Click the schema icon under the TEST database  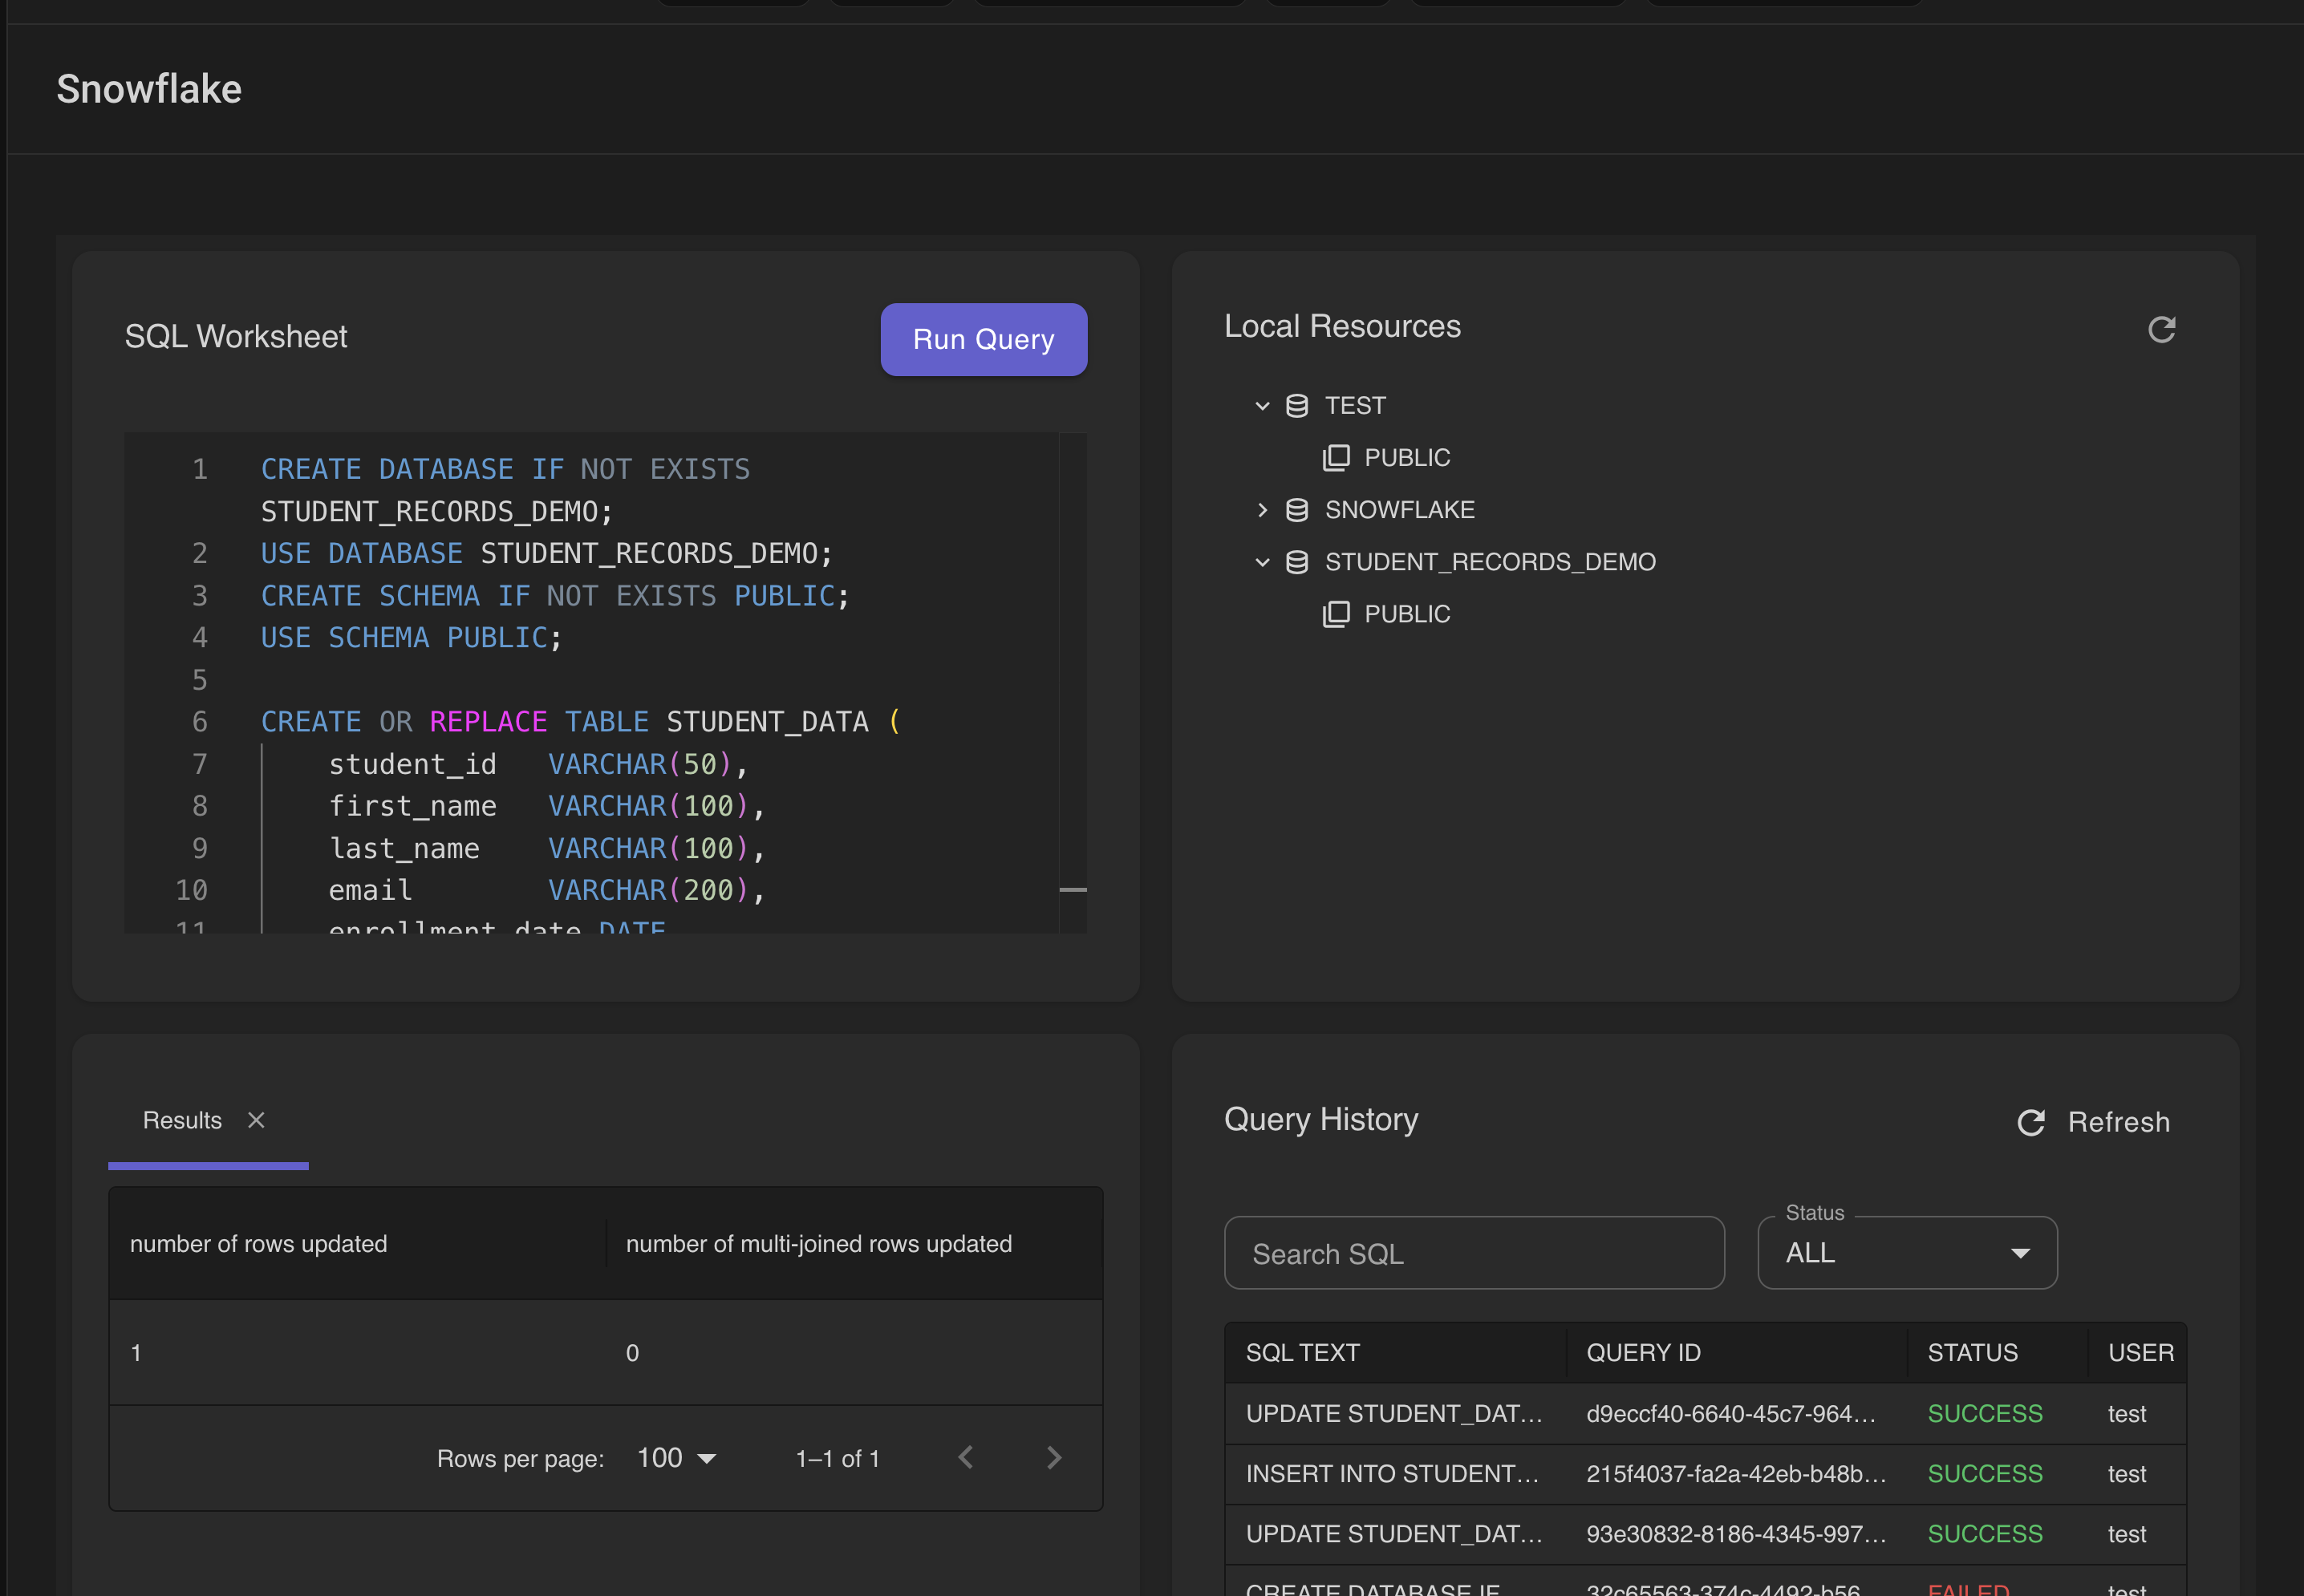click(1336, 457)
